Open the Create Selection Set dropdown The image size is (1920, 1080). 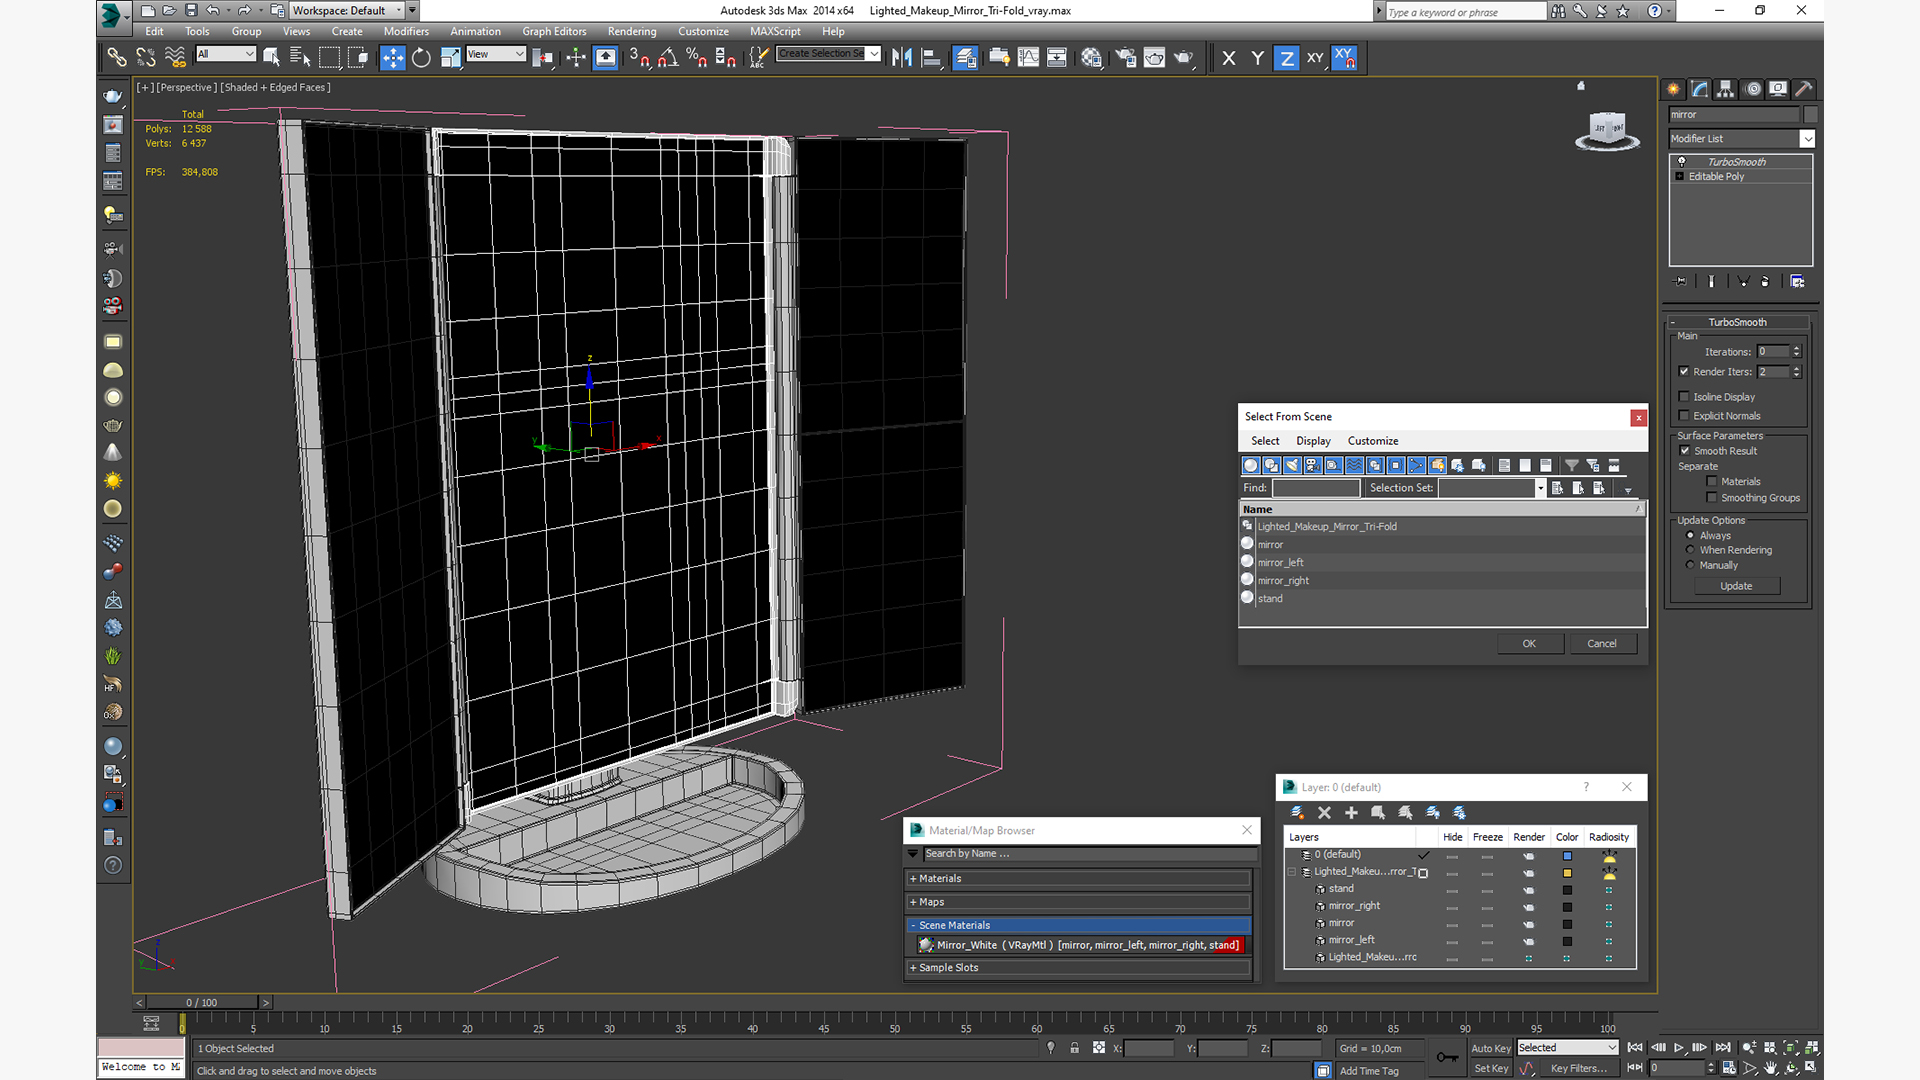[829, 54]
